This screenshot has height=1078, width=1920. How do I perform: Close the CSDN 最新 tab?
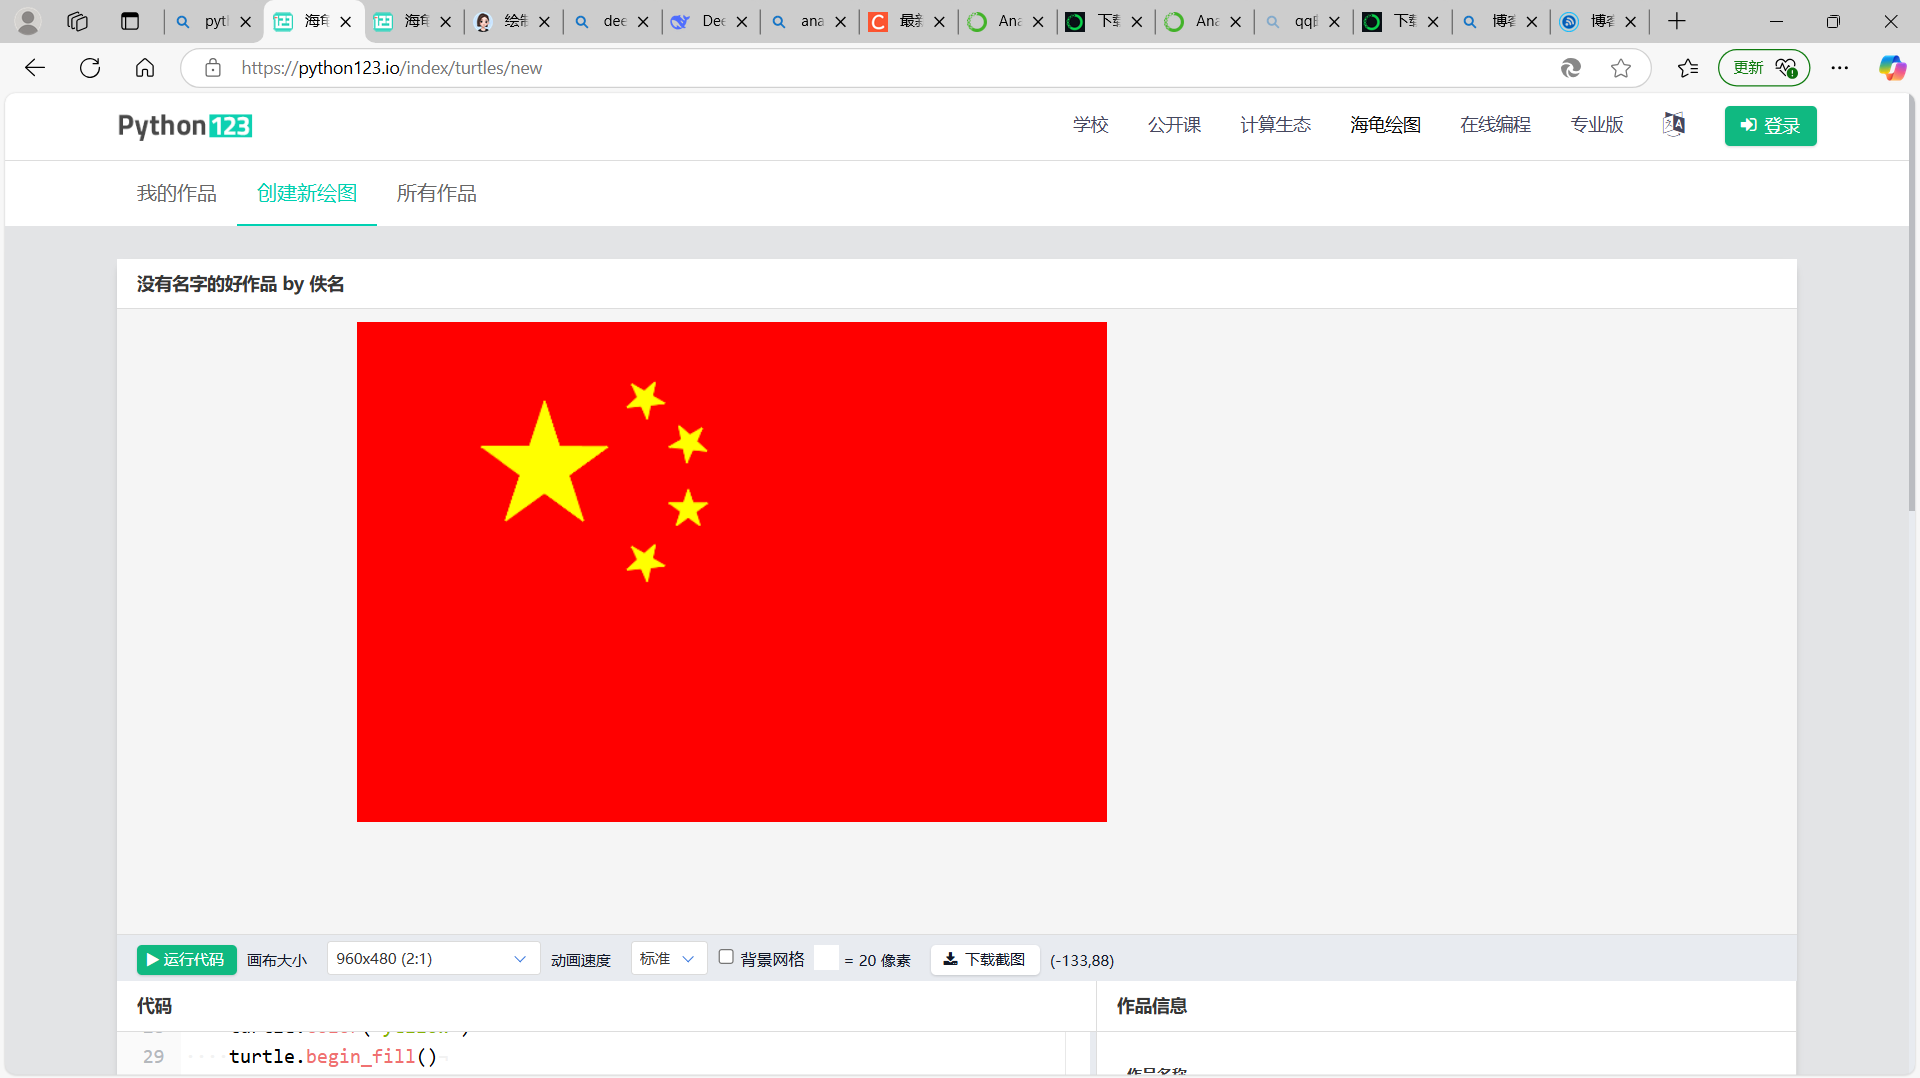[940, 21]
